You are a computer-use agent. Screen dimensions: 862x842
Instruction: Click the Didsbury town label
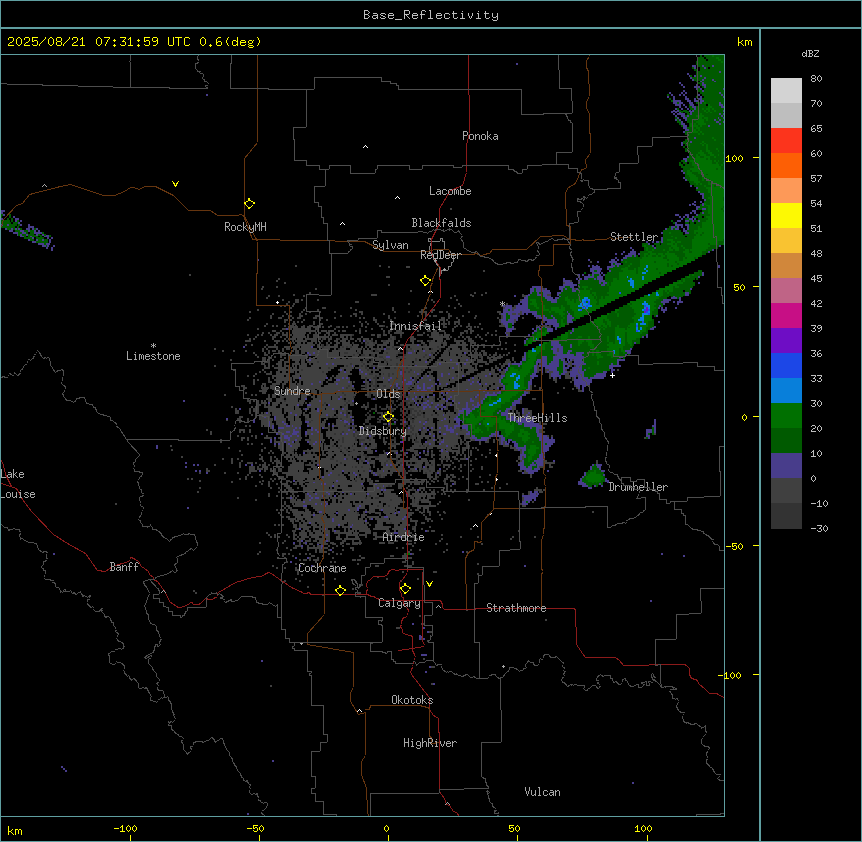click(x=383, y=431)
